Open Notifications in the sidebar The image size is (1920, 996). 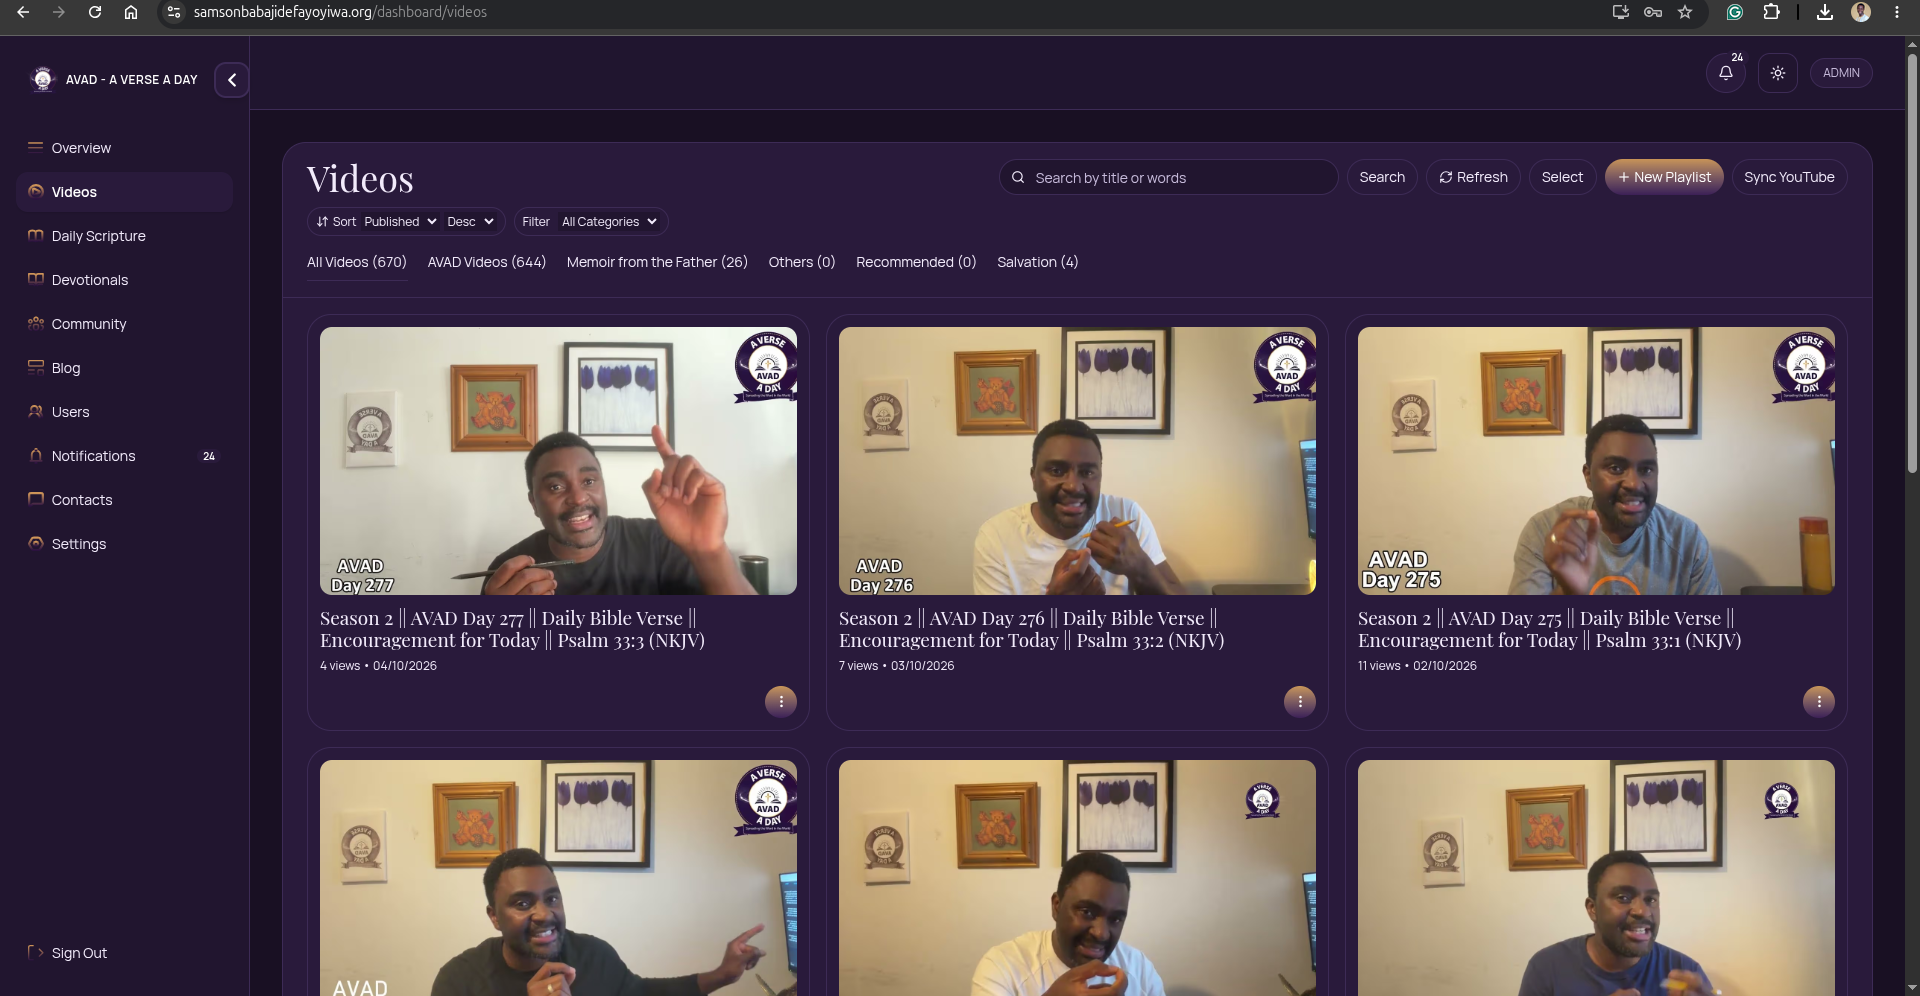point(124,456)
